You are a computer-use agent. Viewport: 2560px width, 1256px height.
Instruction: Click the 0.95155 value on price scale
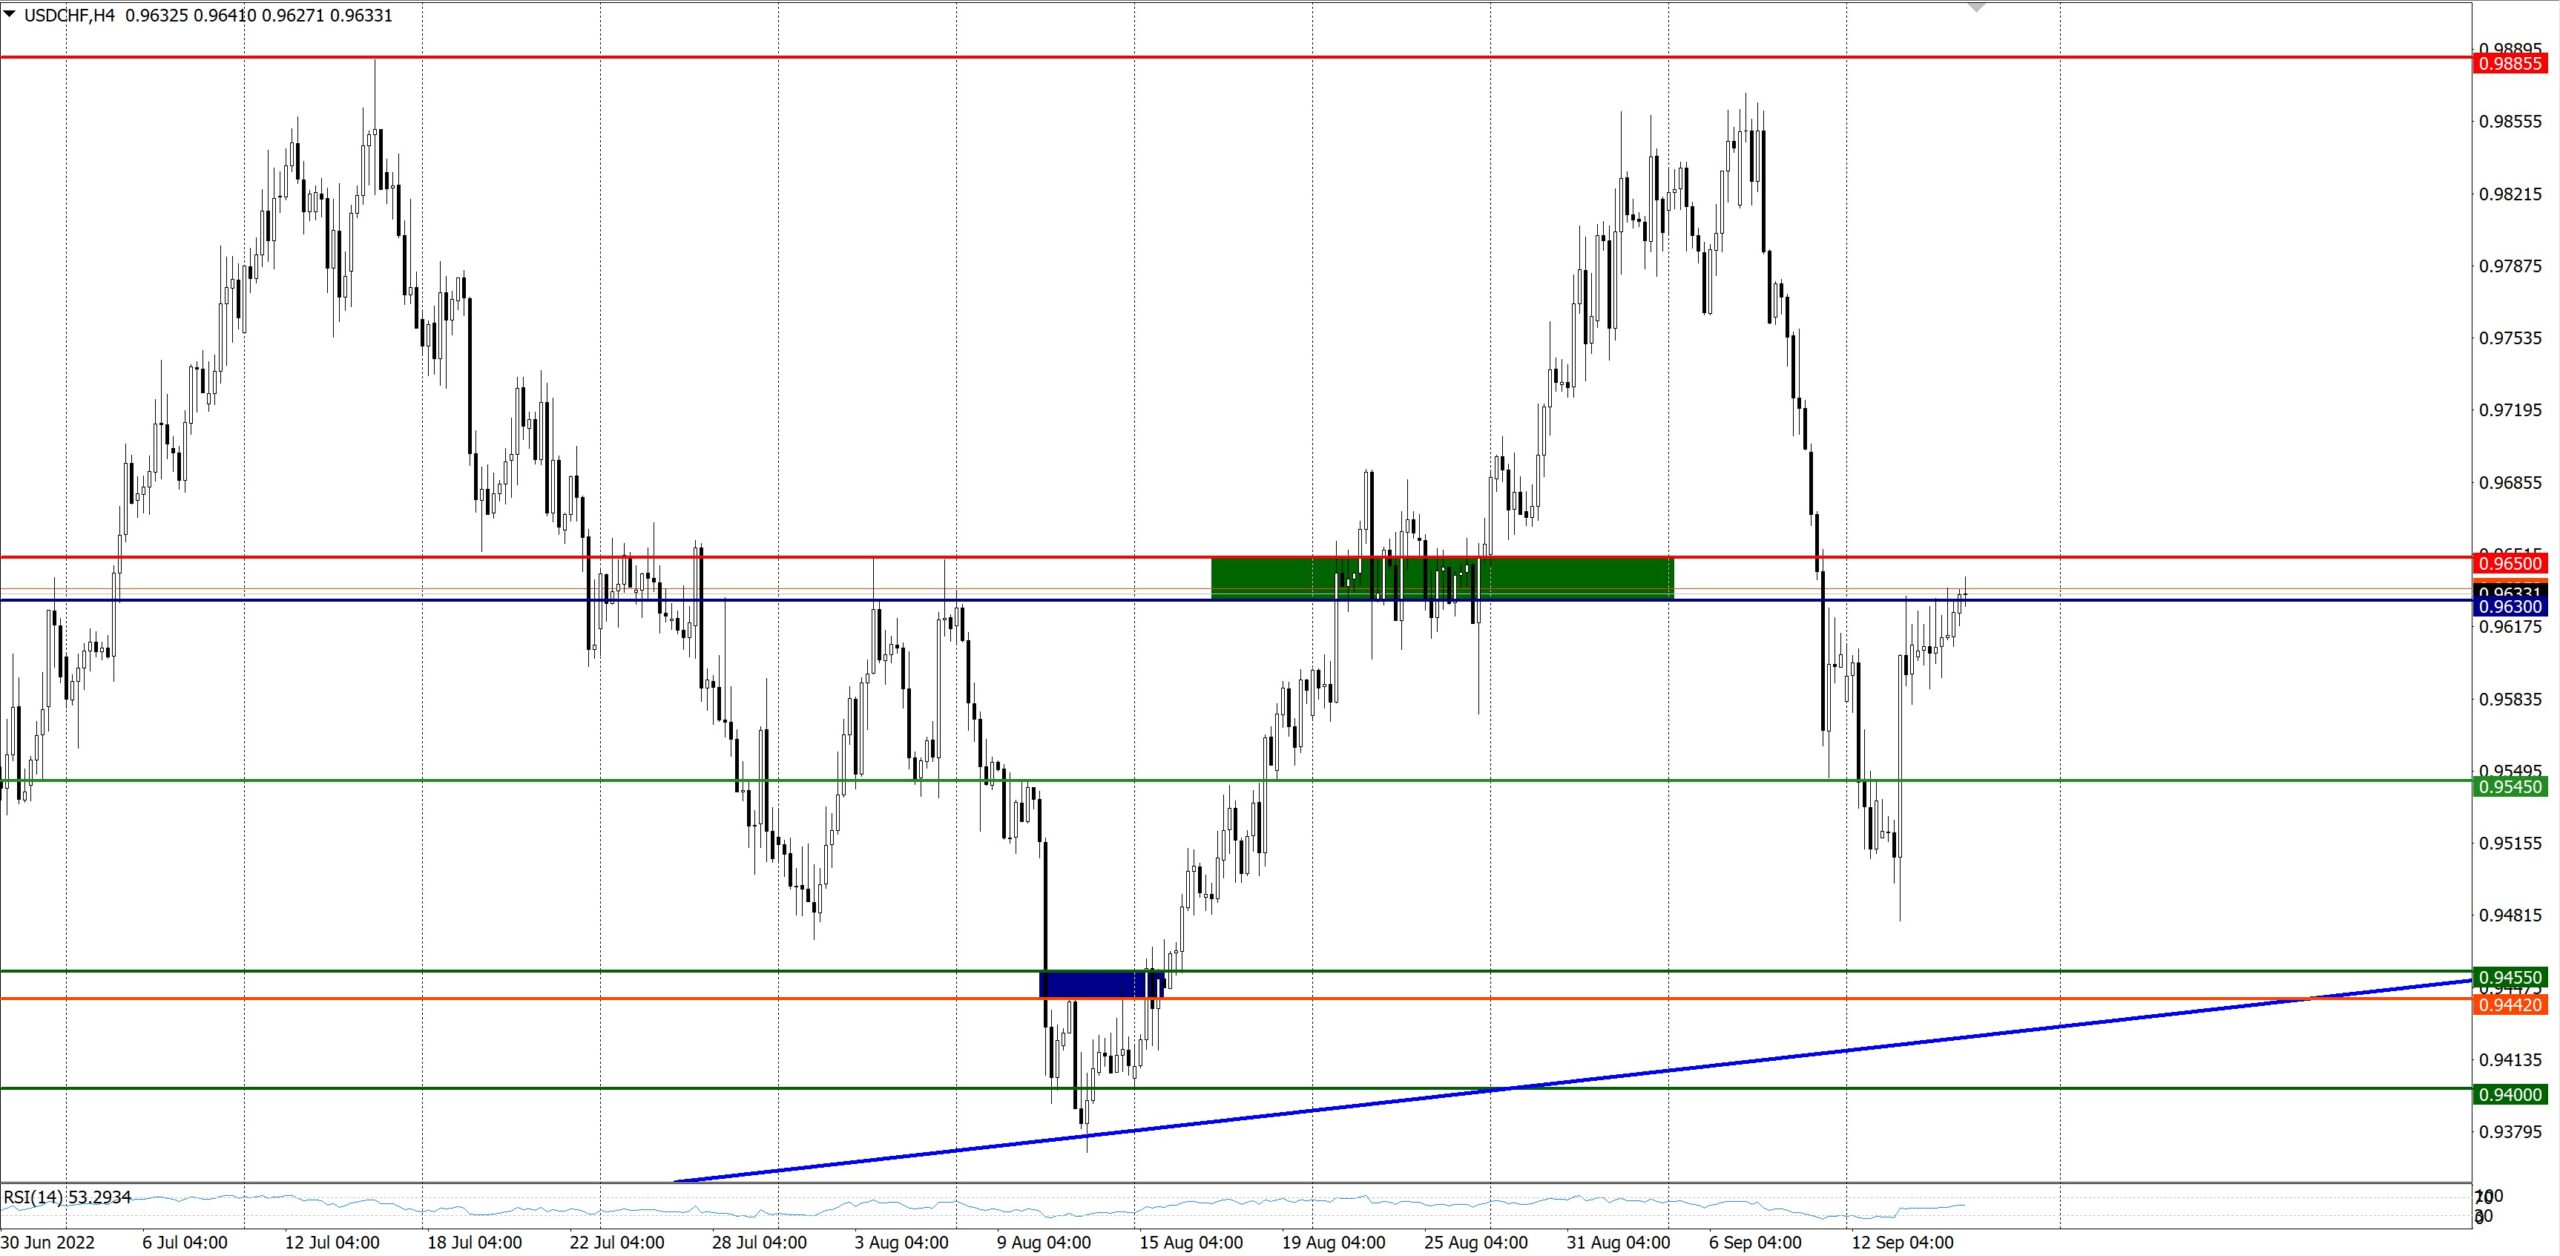point(2510,843)
